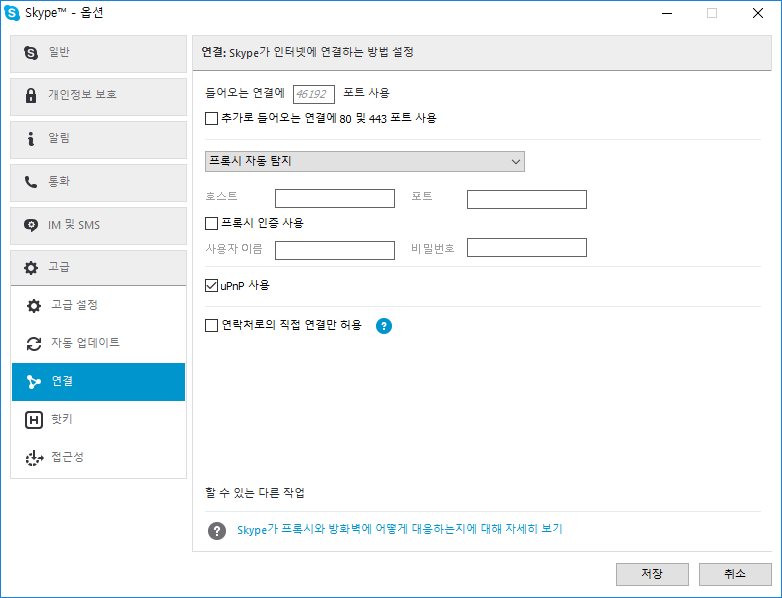
Task: Minimize the Skype options window
Action: coord(667,13)
